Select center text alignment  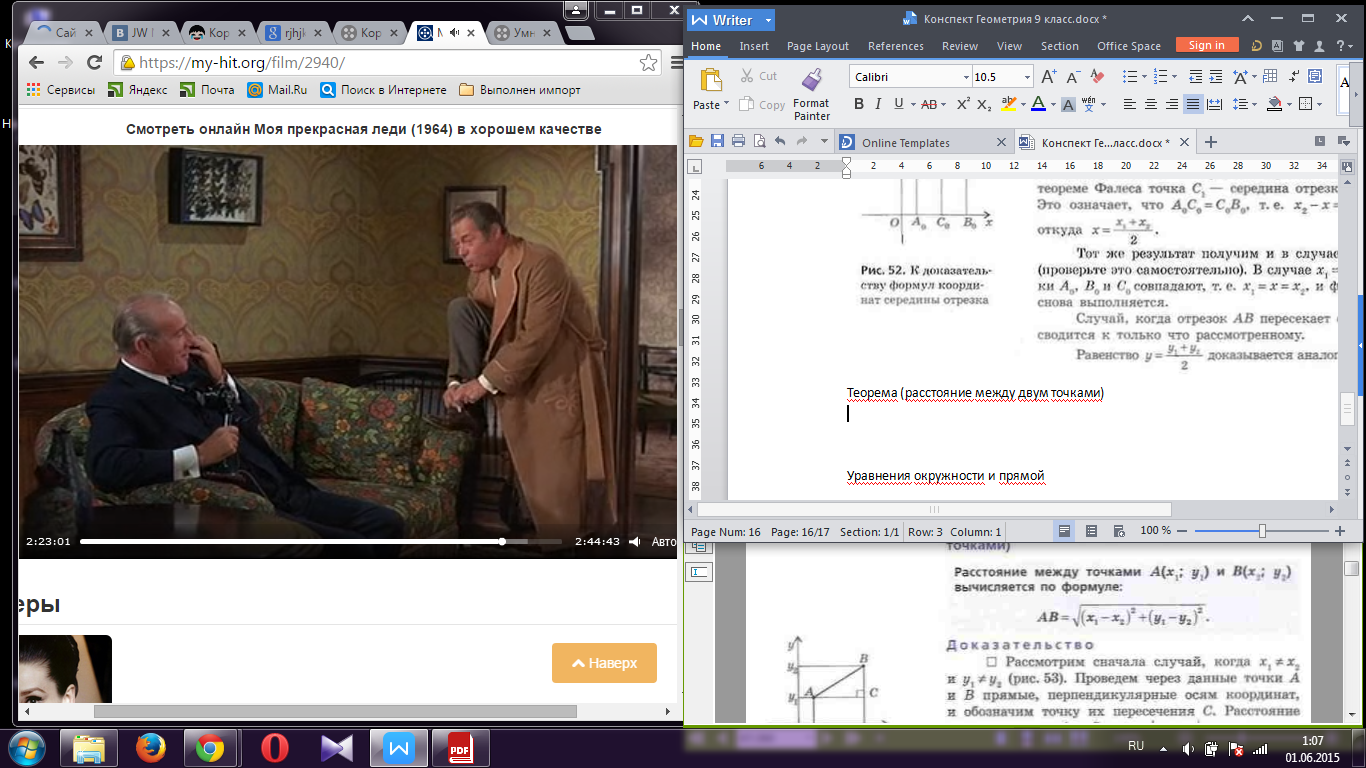[x=1151, y=104]
